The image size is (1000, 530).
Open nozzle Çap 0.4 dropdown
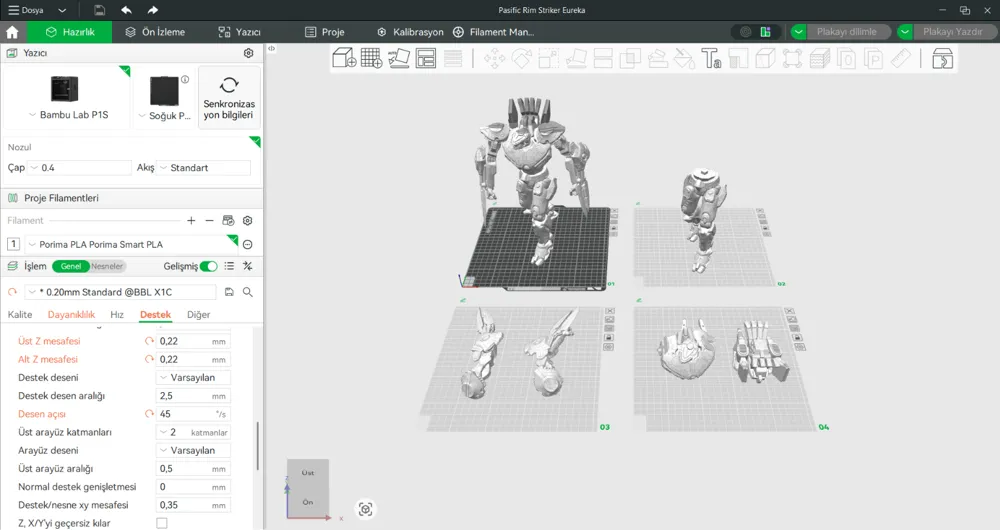(80, 168)
